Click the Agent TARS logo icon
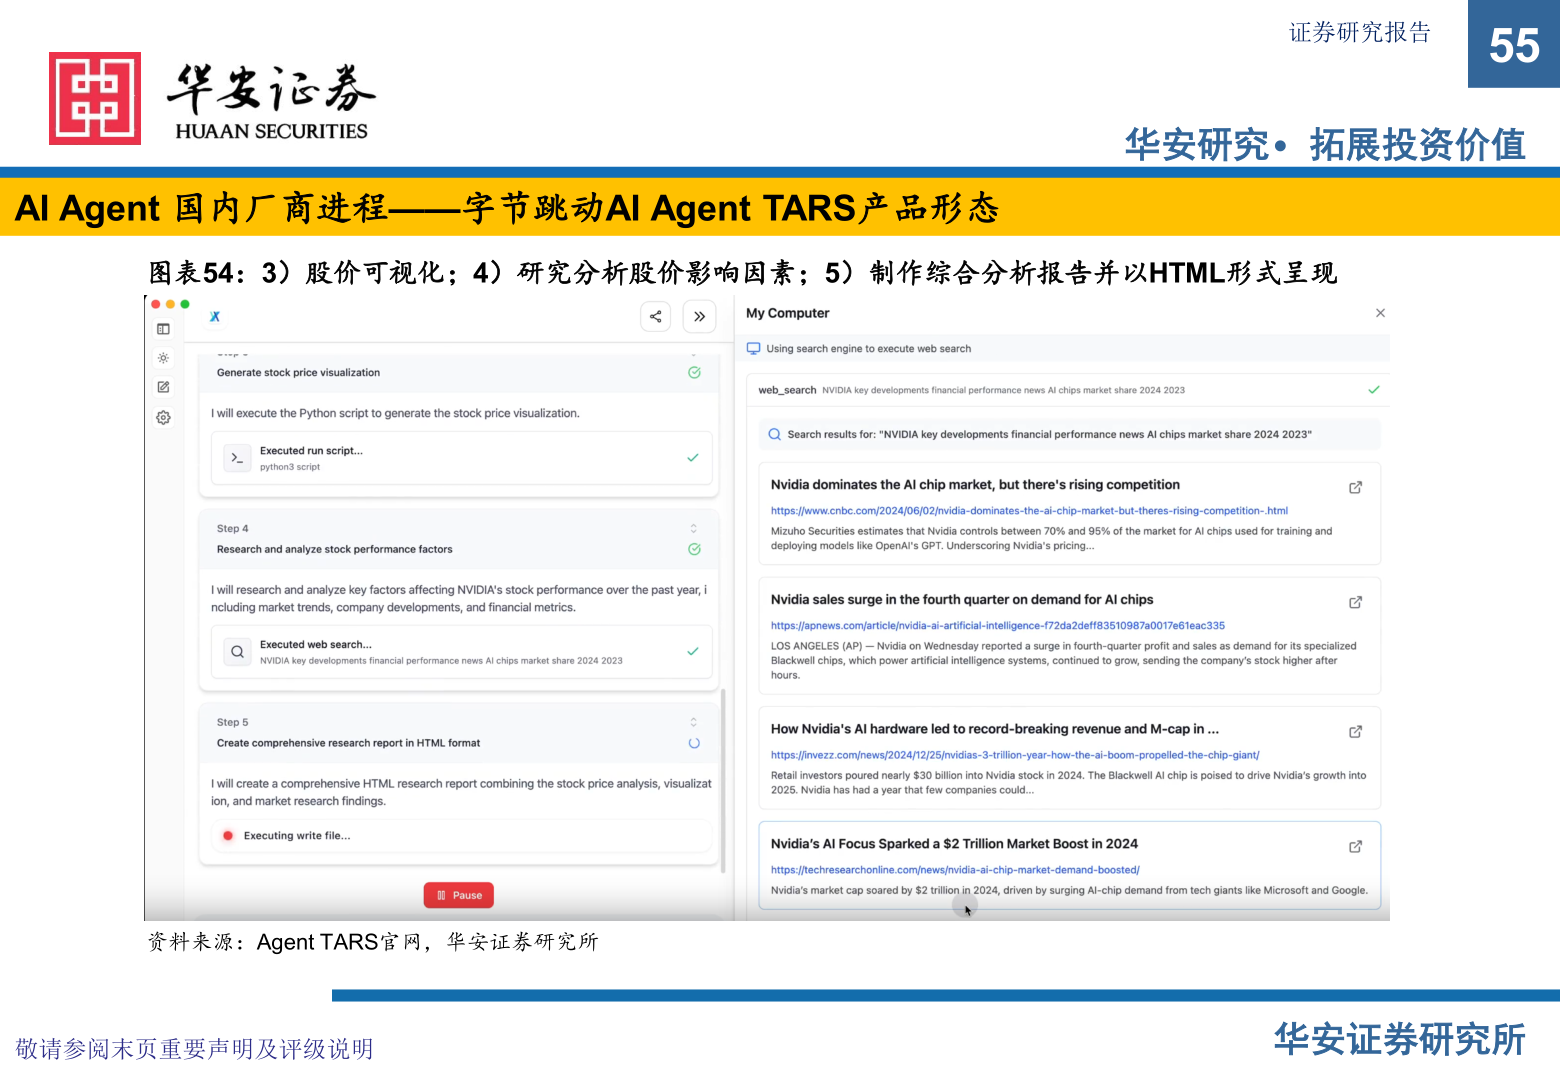1560x1080 pixels. pyautogui.click(x=214, y=317)
